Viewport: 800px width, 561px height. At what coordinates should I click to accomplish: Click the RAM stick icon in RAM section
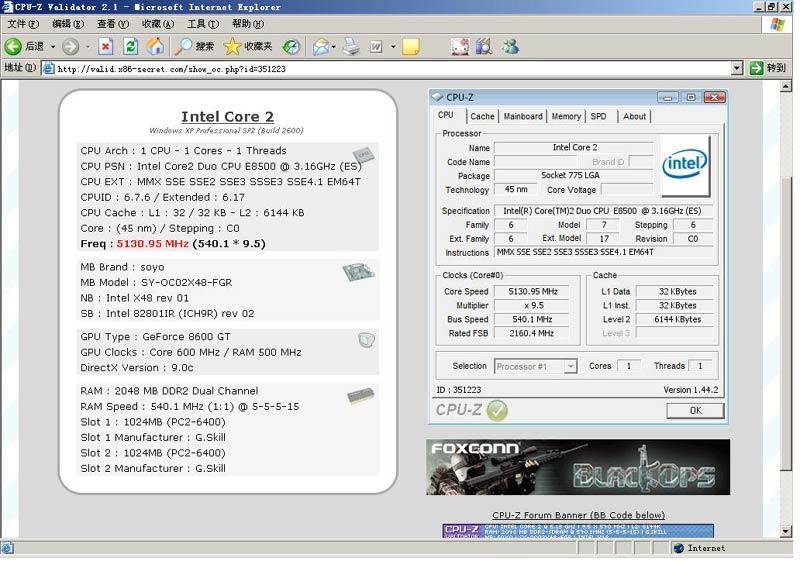click(x=361, y=396)
